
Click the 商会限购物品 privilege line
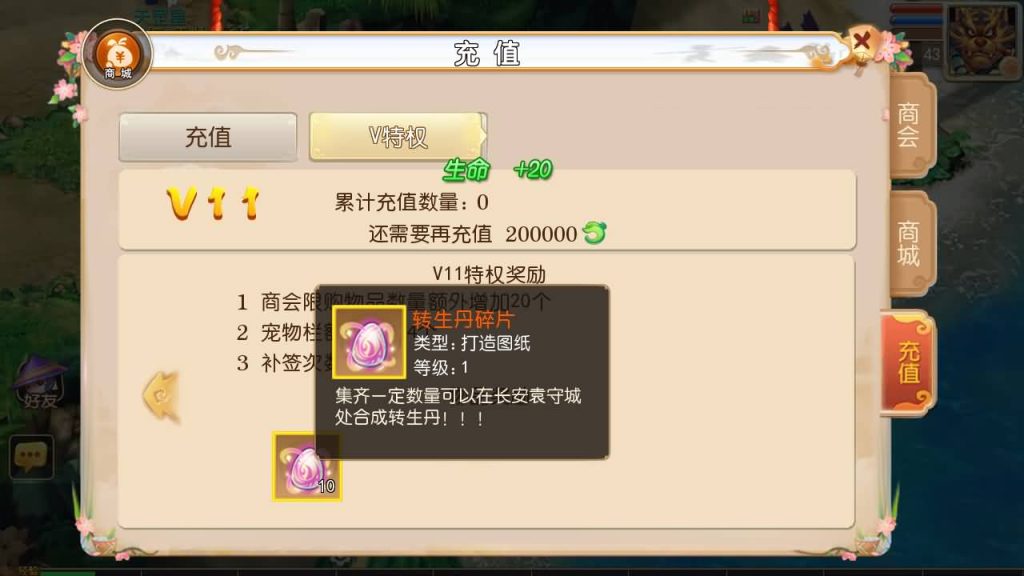pyautogui.click(x=394, y=302)
